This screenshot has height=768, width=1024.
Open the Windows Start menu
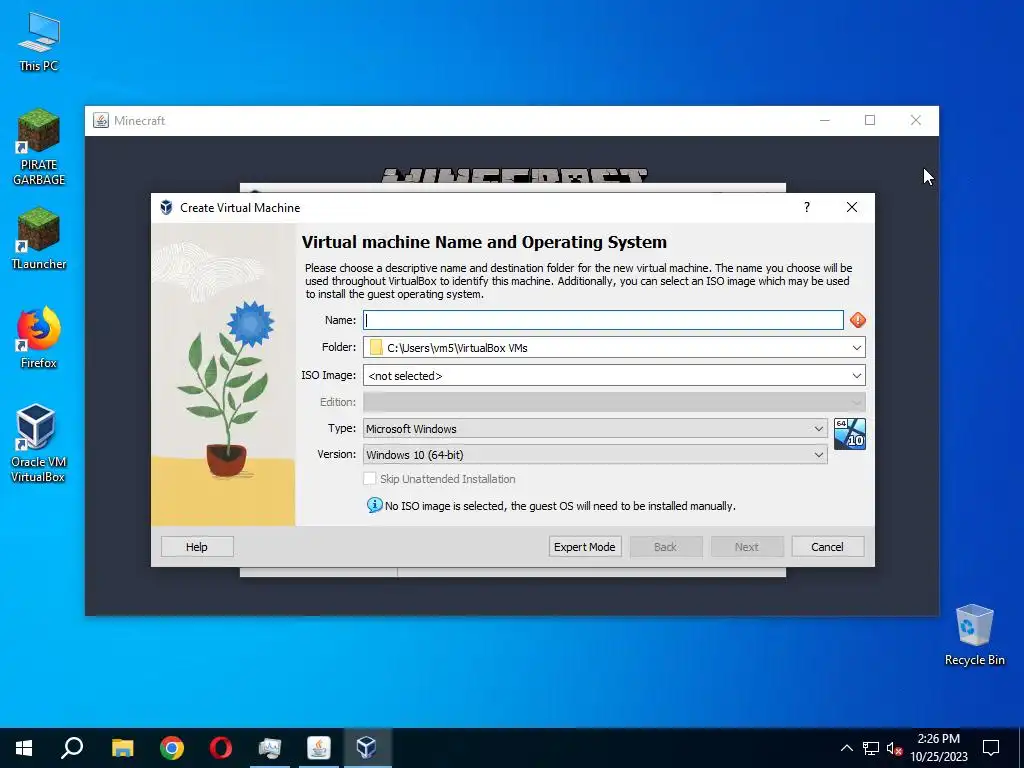tap(24, 748)
